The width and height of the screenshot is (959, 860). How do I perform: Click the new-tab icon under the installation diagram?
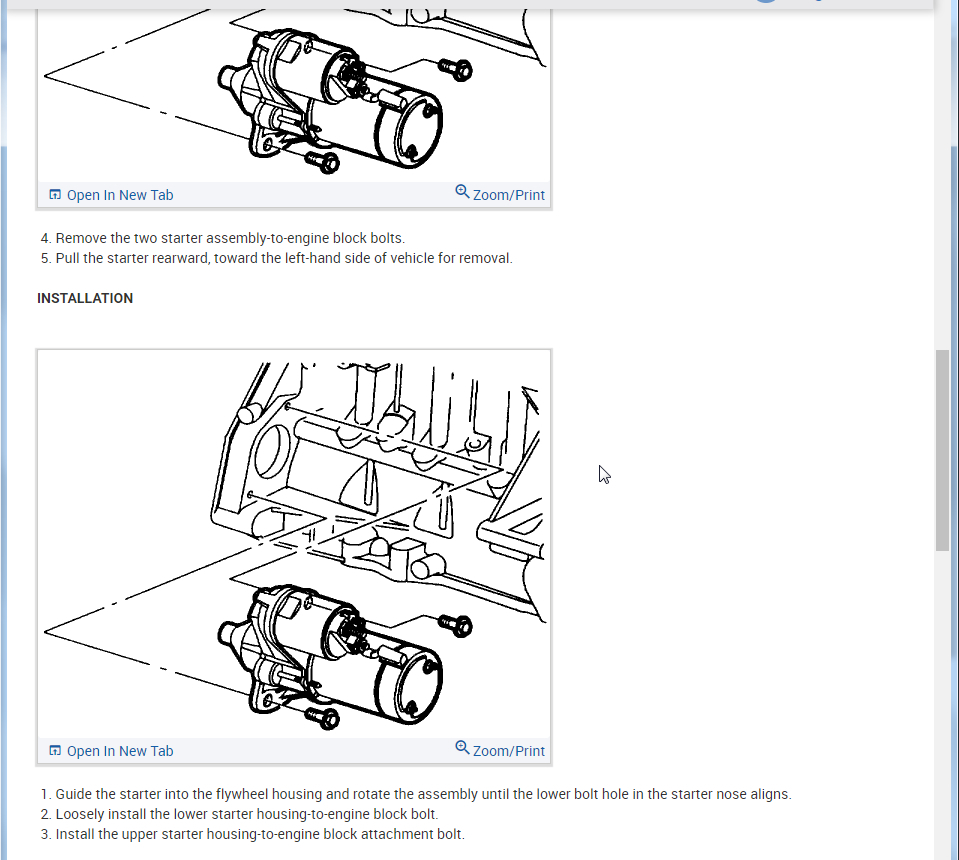[55, 751]
